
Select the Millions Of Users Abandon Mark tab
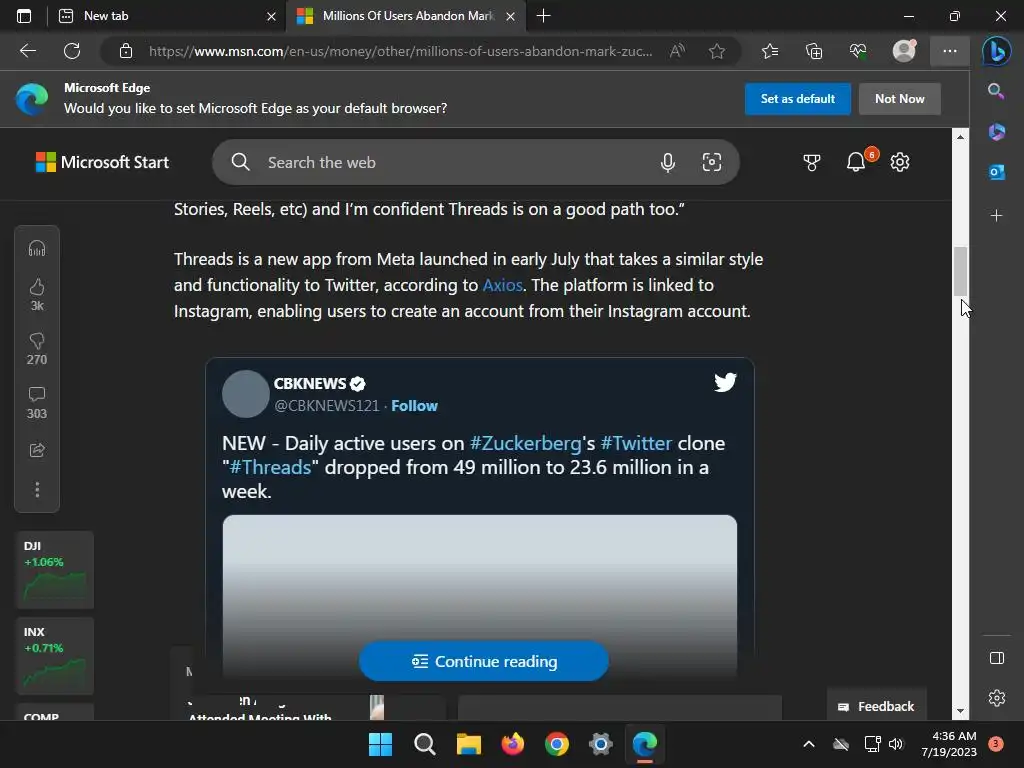408,16
